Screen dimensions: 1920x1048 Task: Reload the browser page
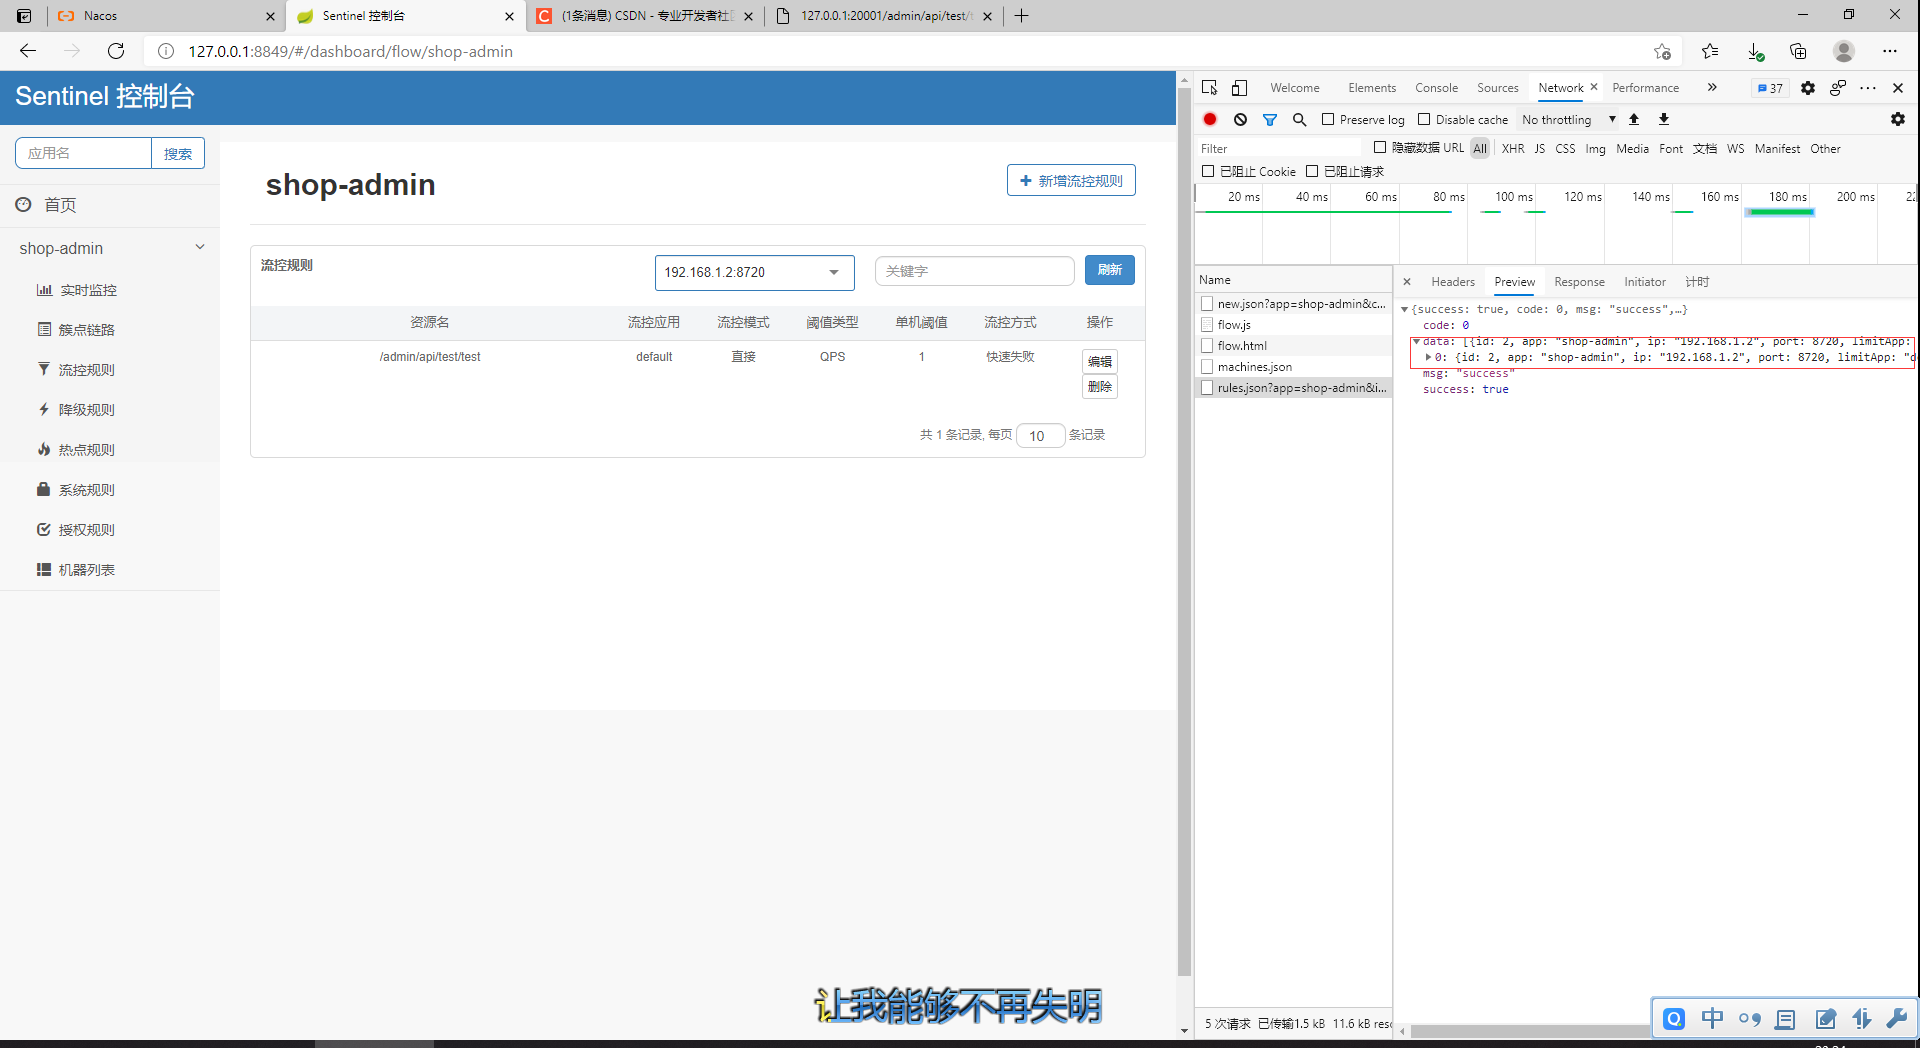click(116, 51)
